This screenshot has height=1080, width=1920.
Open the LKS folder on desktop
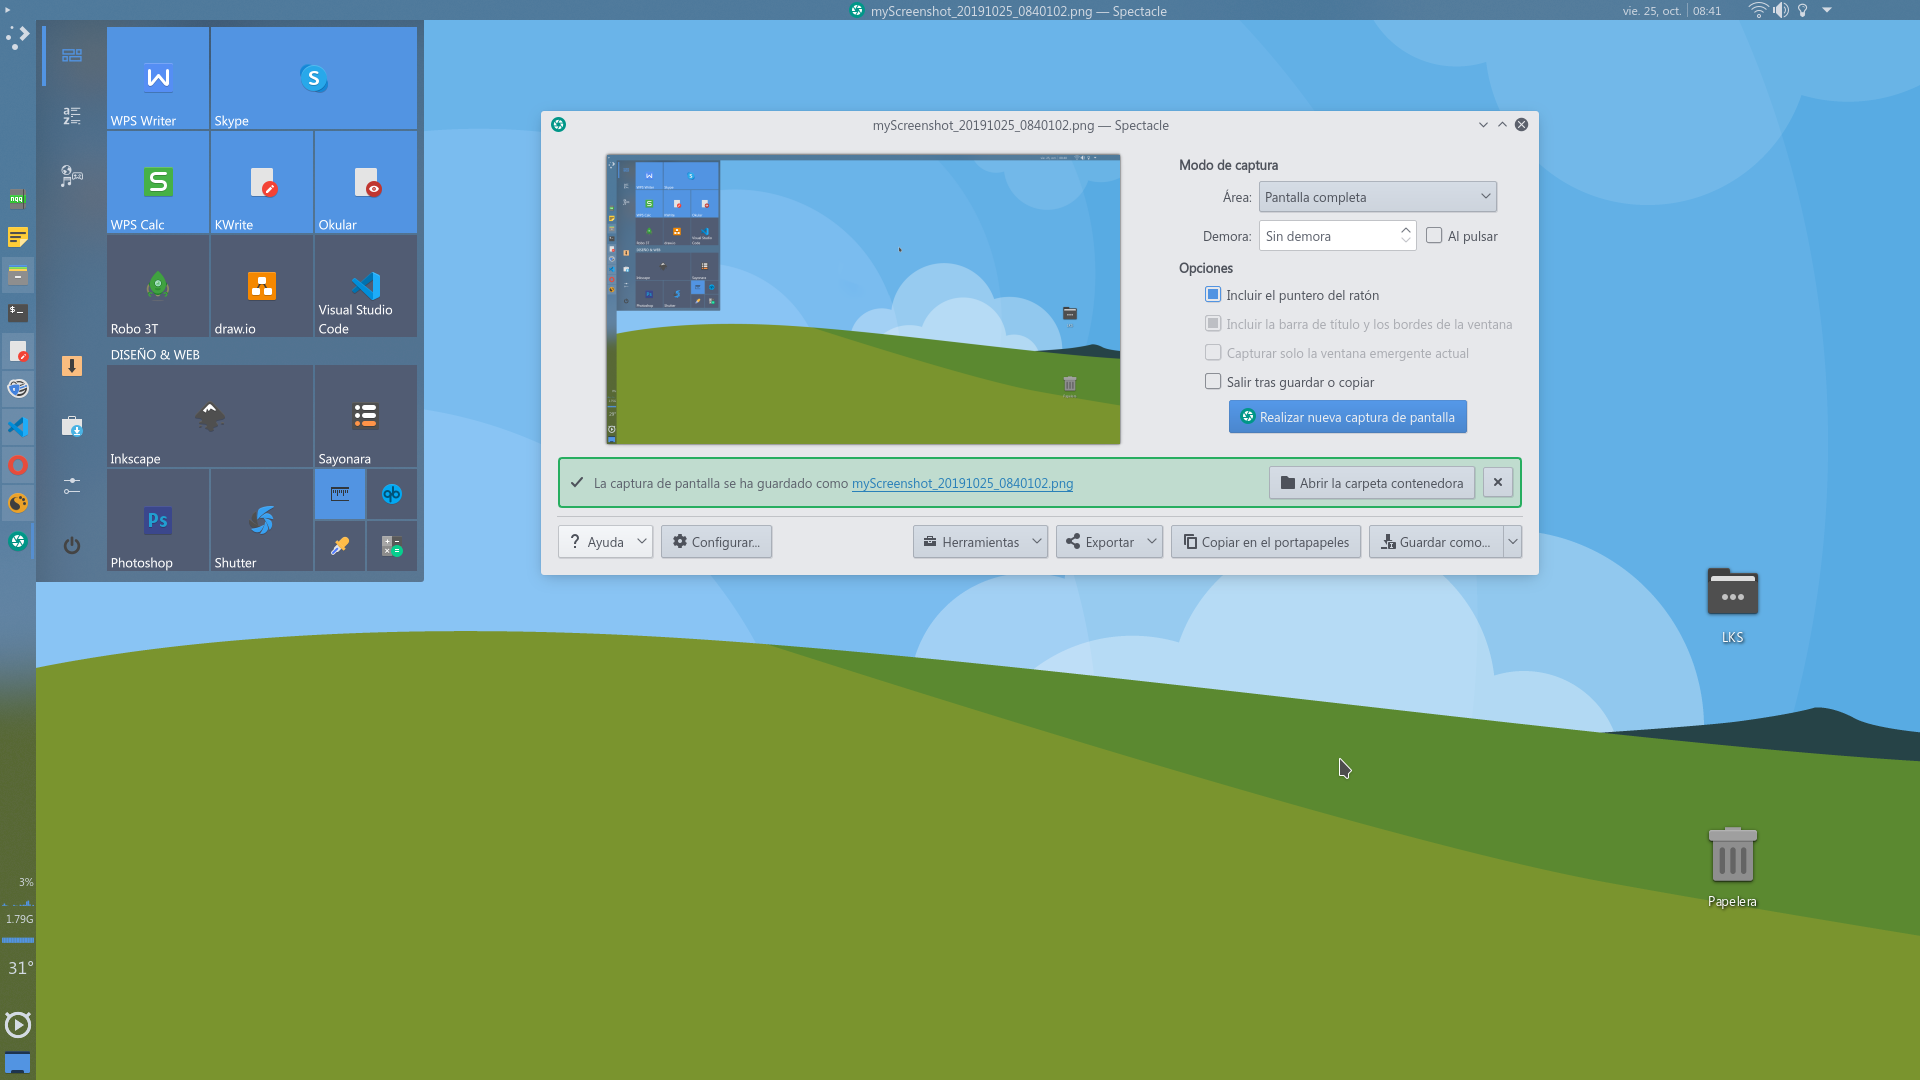point(1732,605)
